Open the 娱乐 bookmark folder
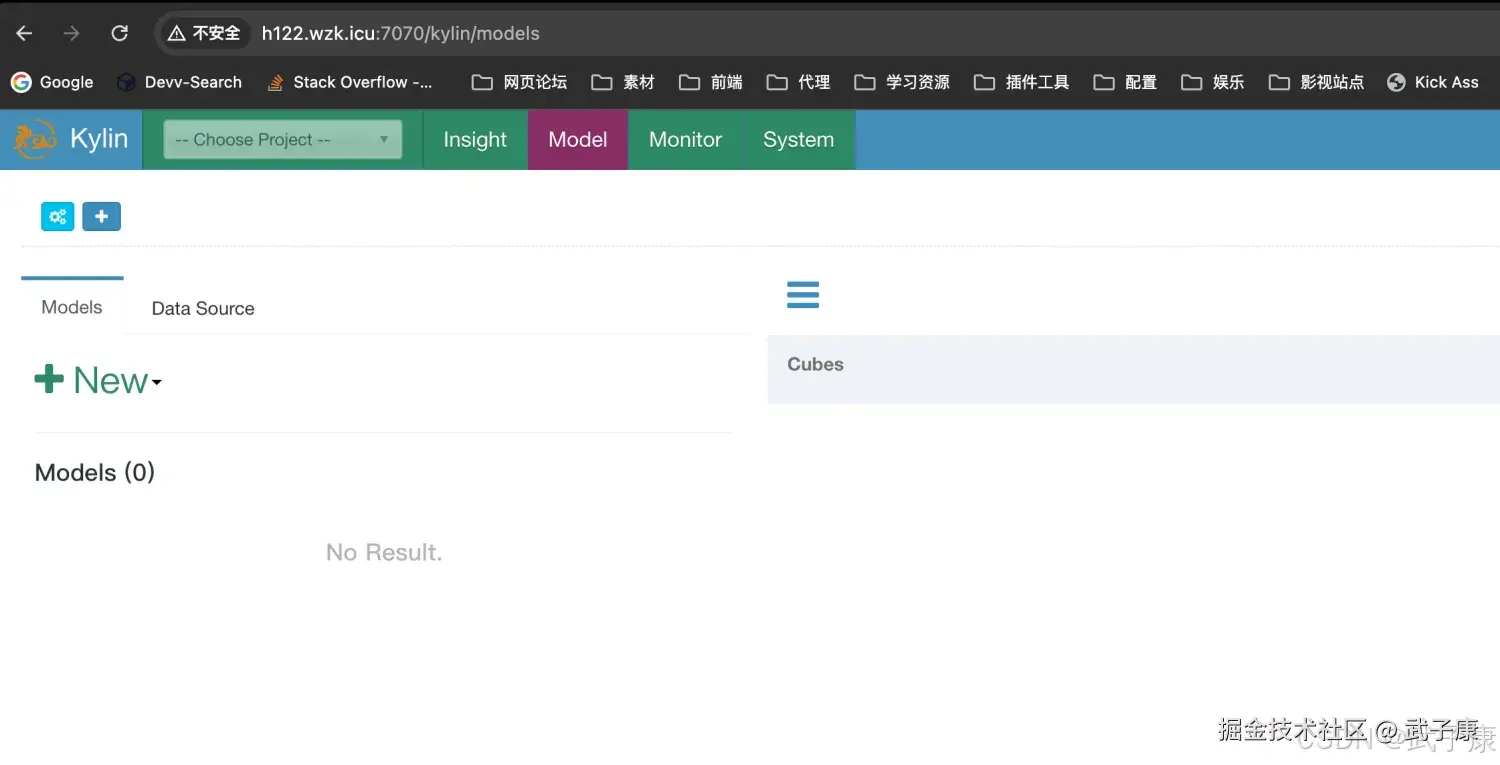 1212,82
